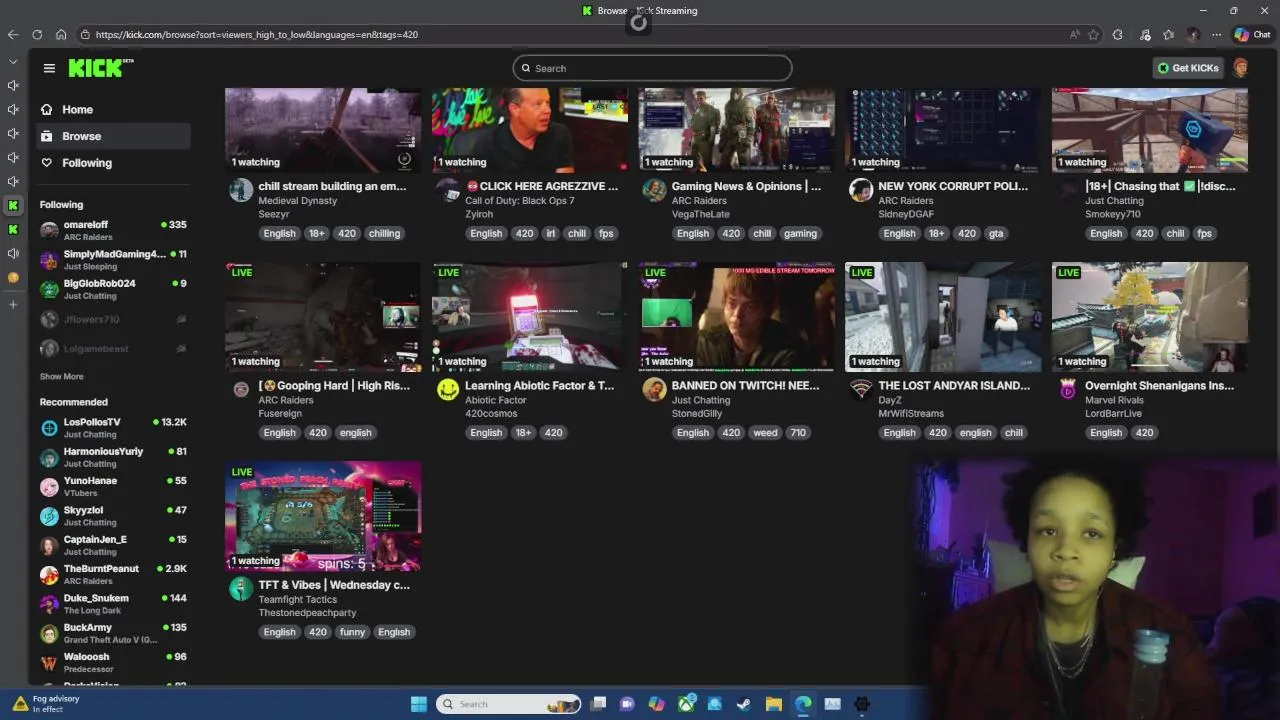Go to Home in Kick sidebar
This screenshot has height=720, width=1280.
[x=77, y=110]
